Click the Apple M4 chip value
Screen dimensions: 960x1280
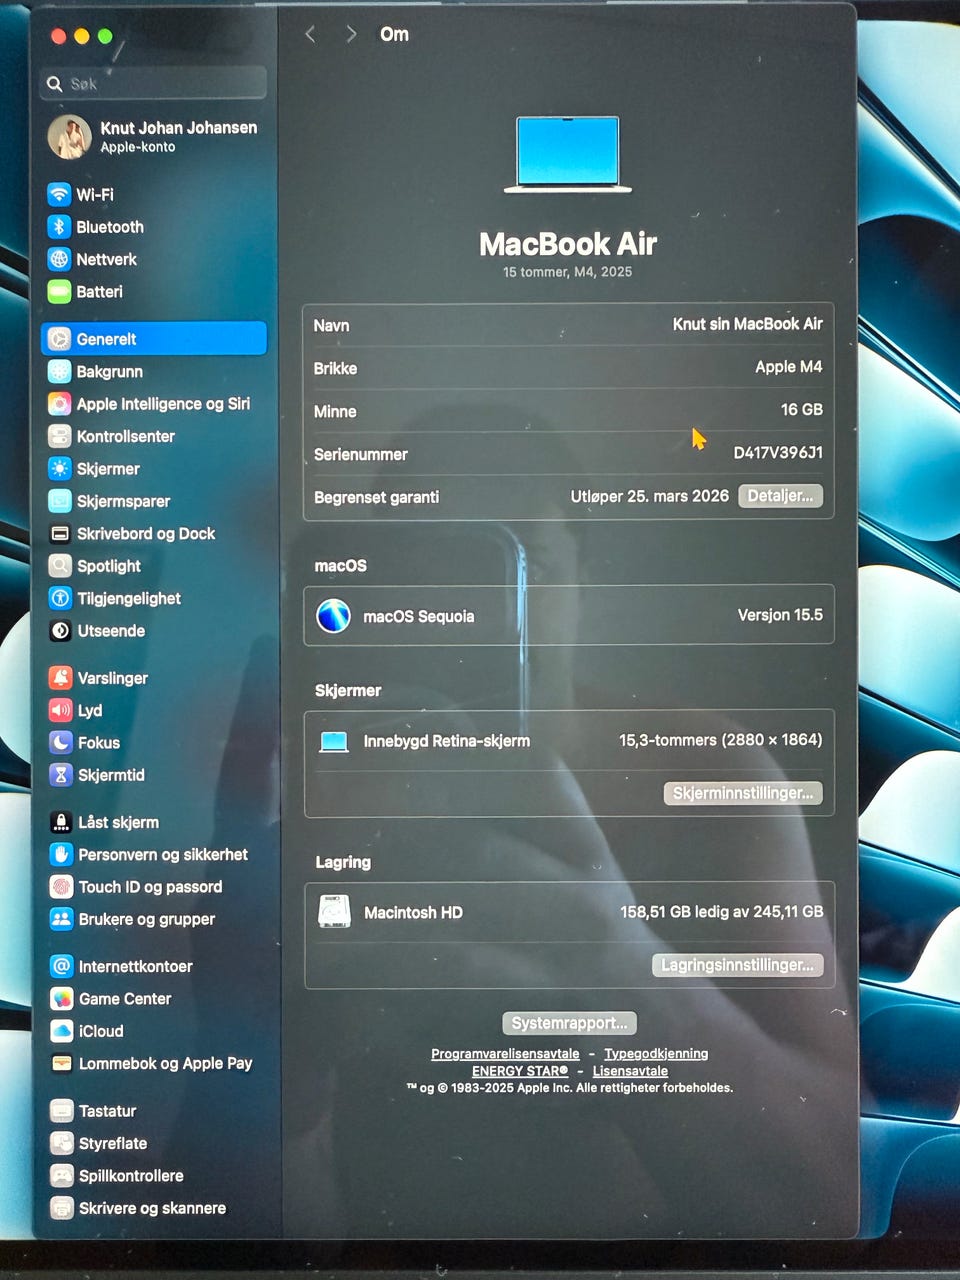pyautogui.click(x=789, y=367)
